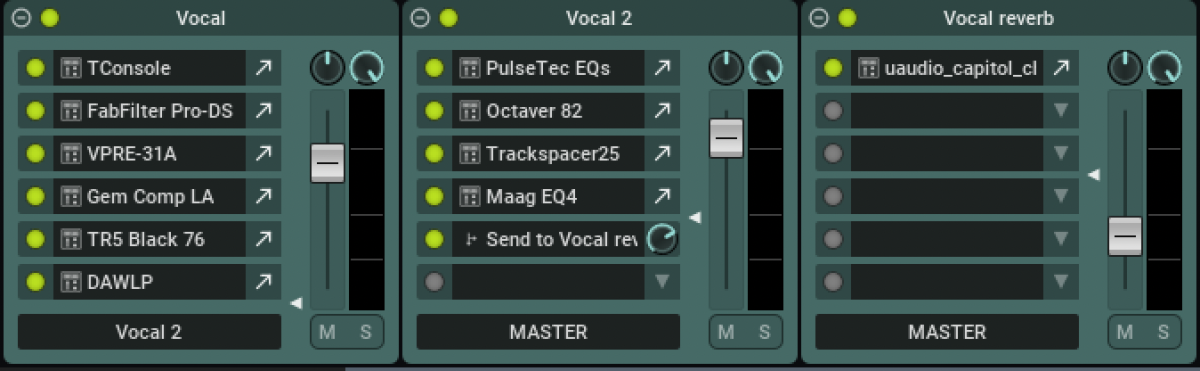Mute the Vocal 2 strip
This screenshot has height=371, width=1200.
727,332
